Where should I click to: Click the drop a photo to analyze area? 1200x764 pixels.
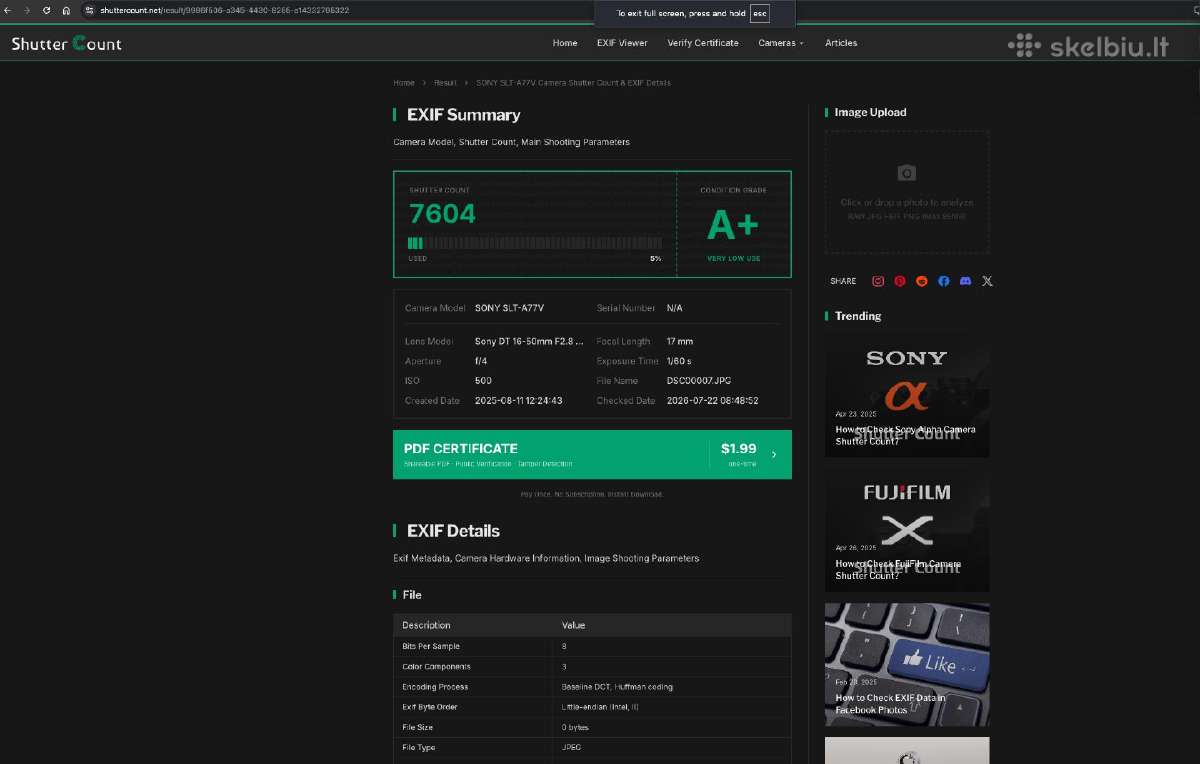click(907, 192)
